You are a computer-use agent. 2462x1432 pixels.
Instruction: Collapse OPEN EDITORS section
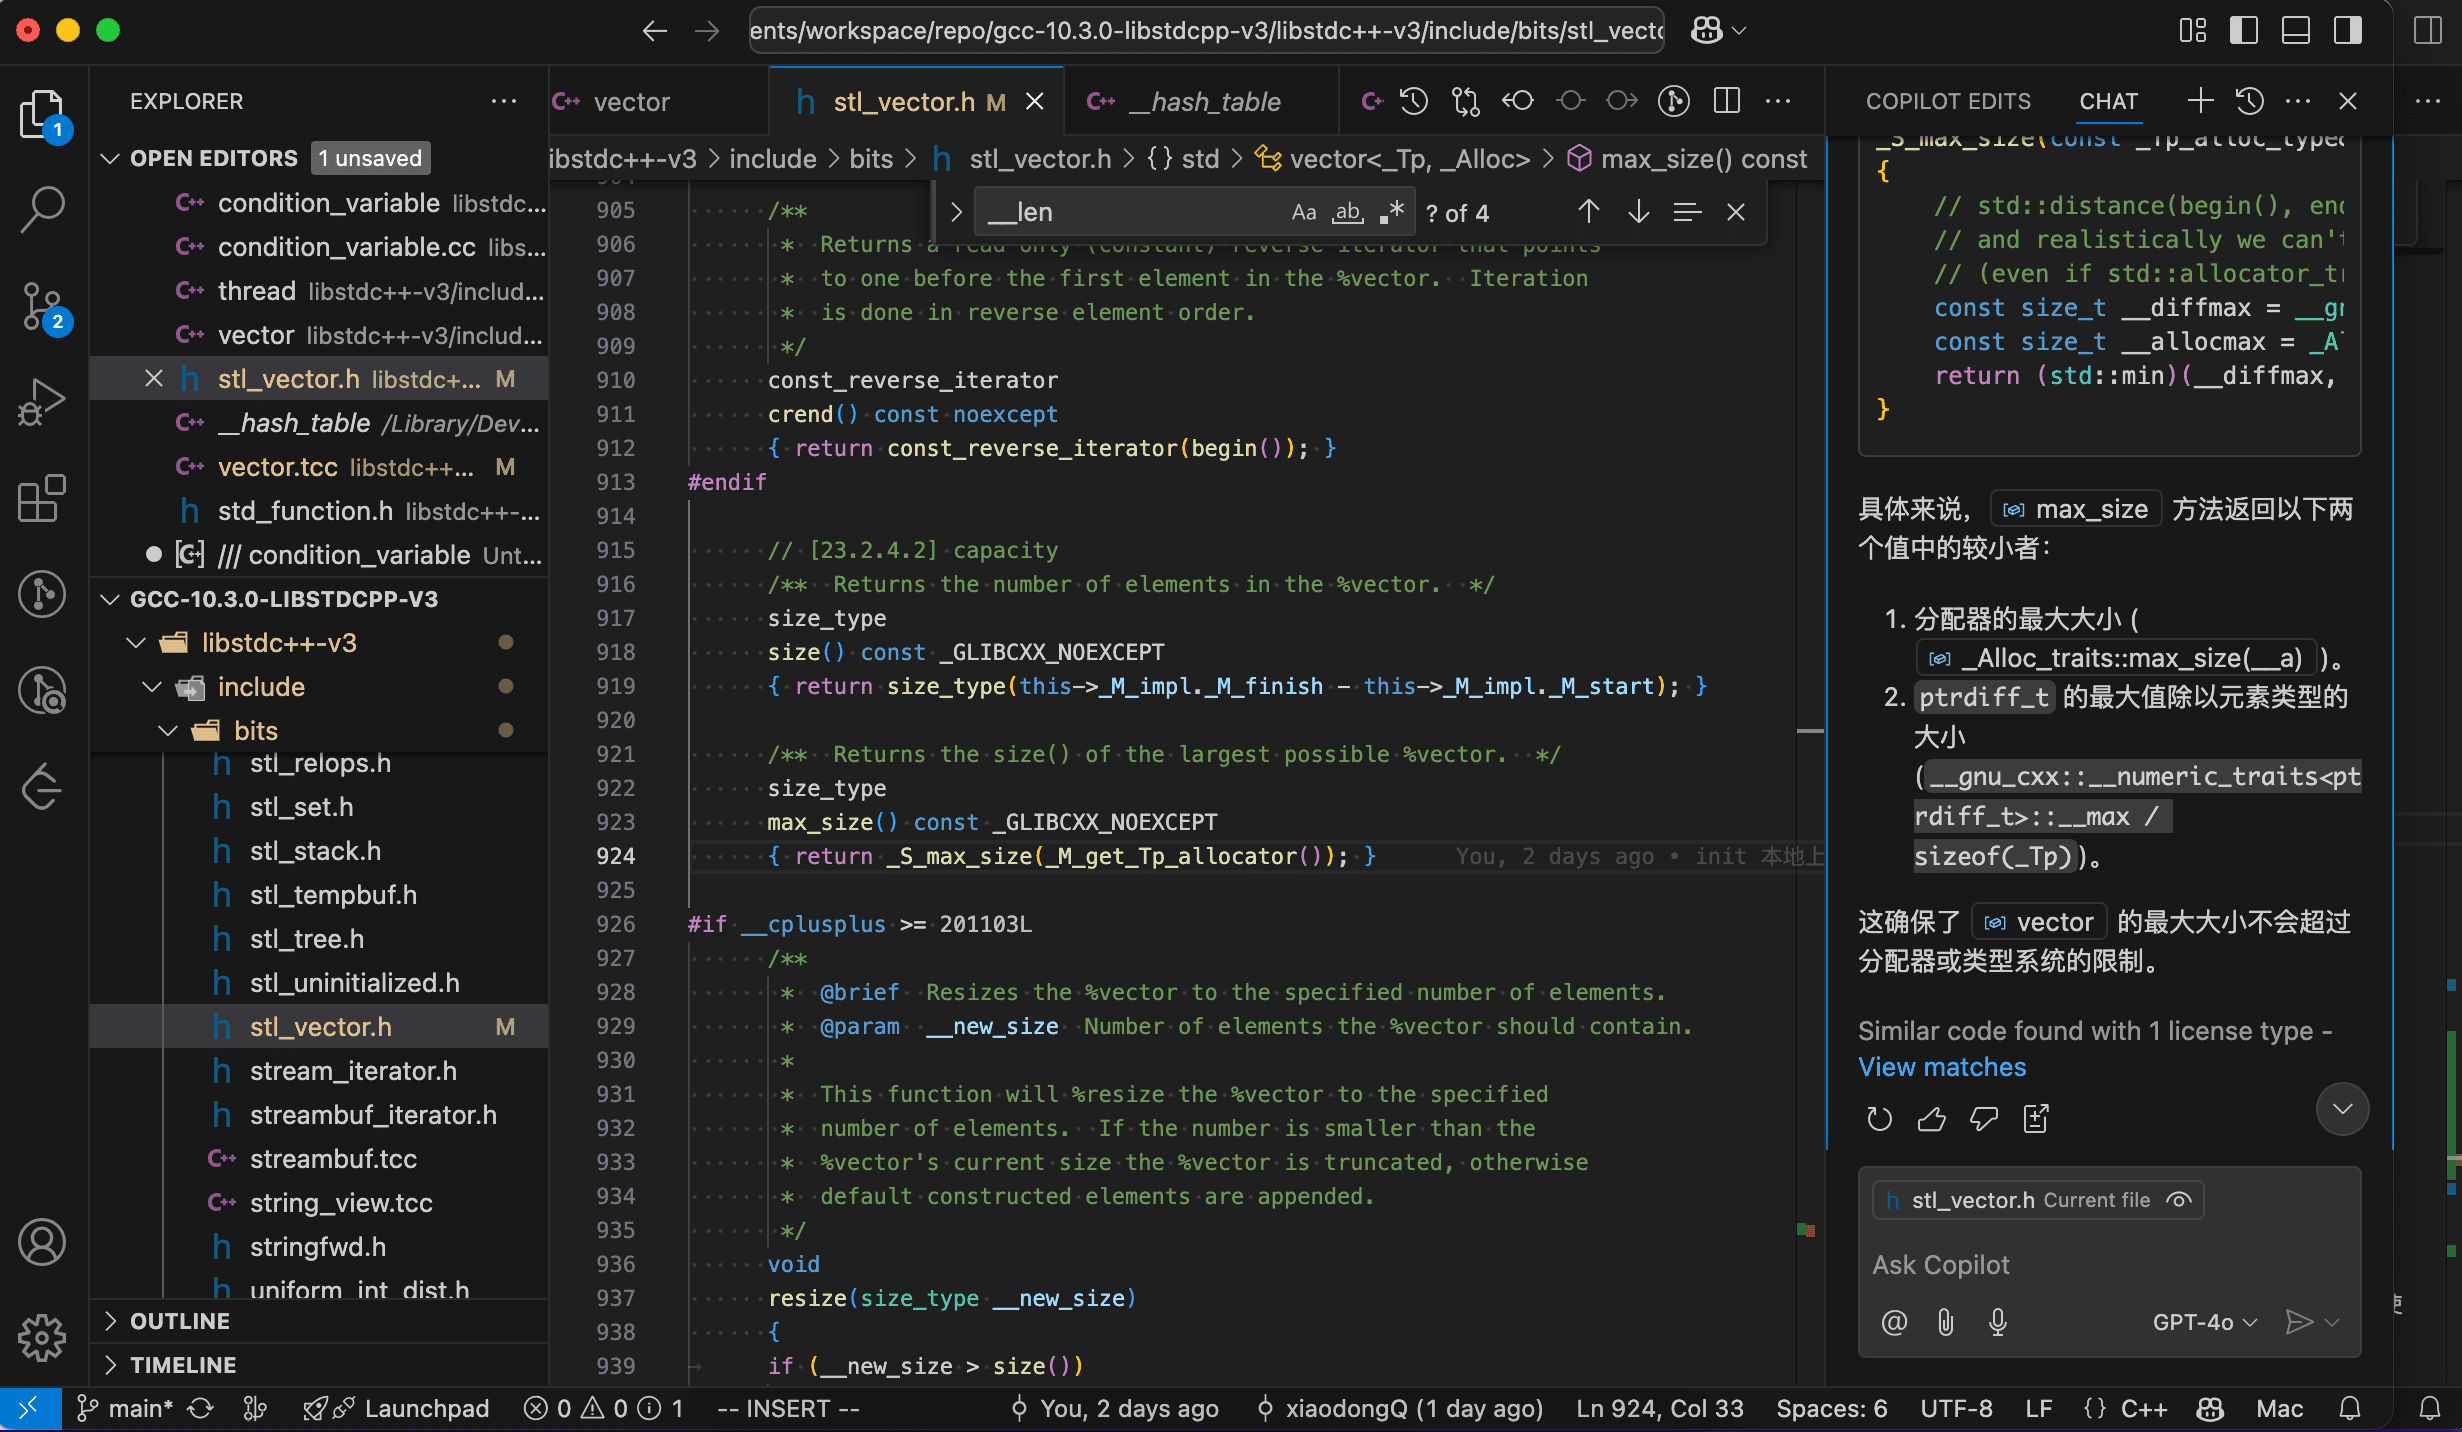pos(111,158)
